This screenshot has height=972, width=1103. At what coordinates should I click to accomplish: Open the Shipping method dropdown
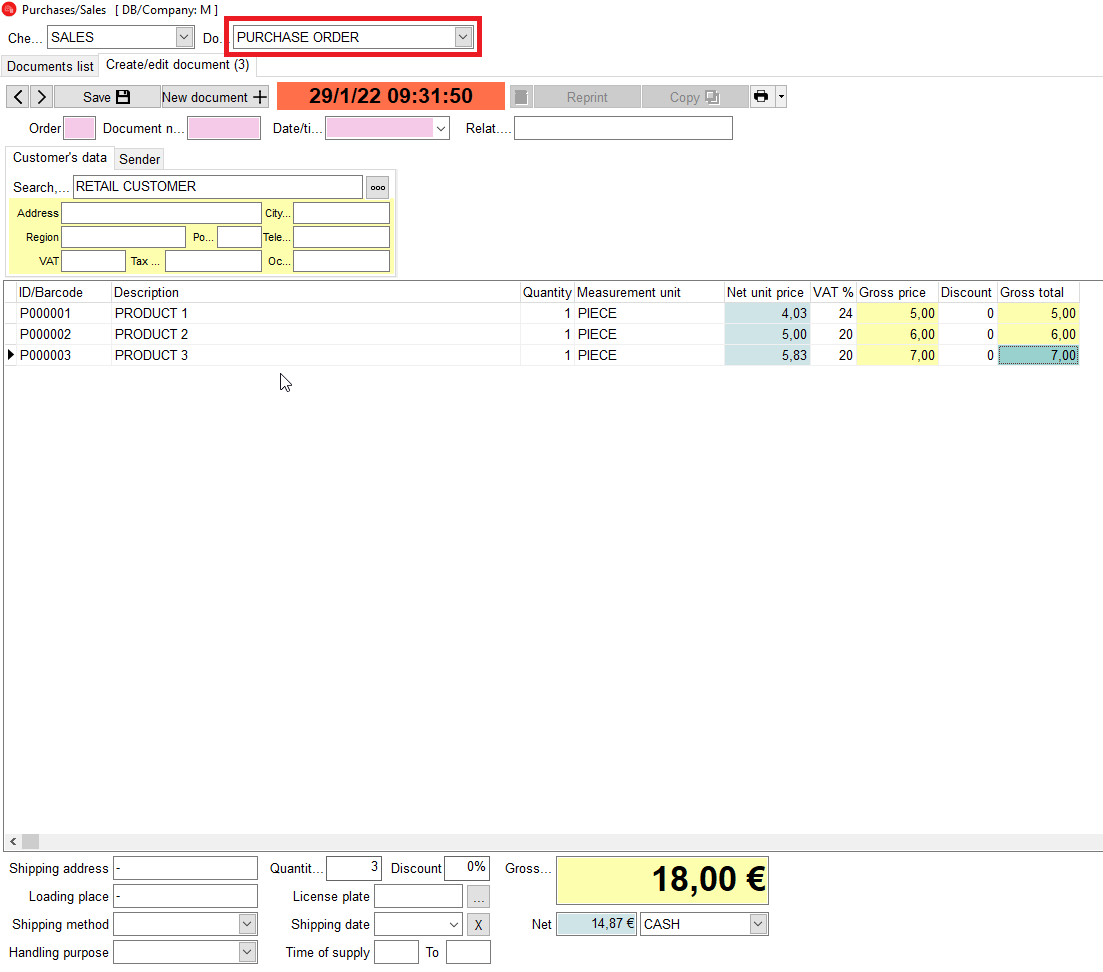point(247,924)
